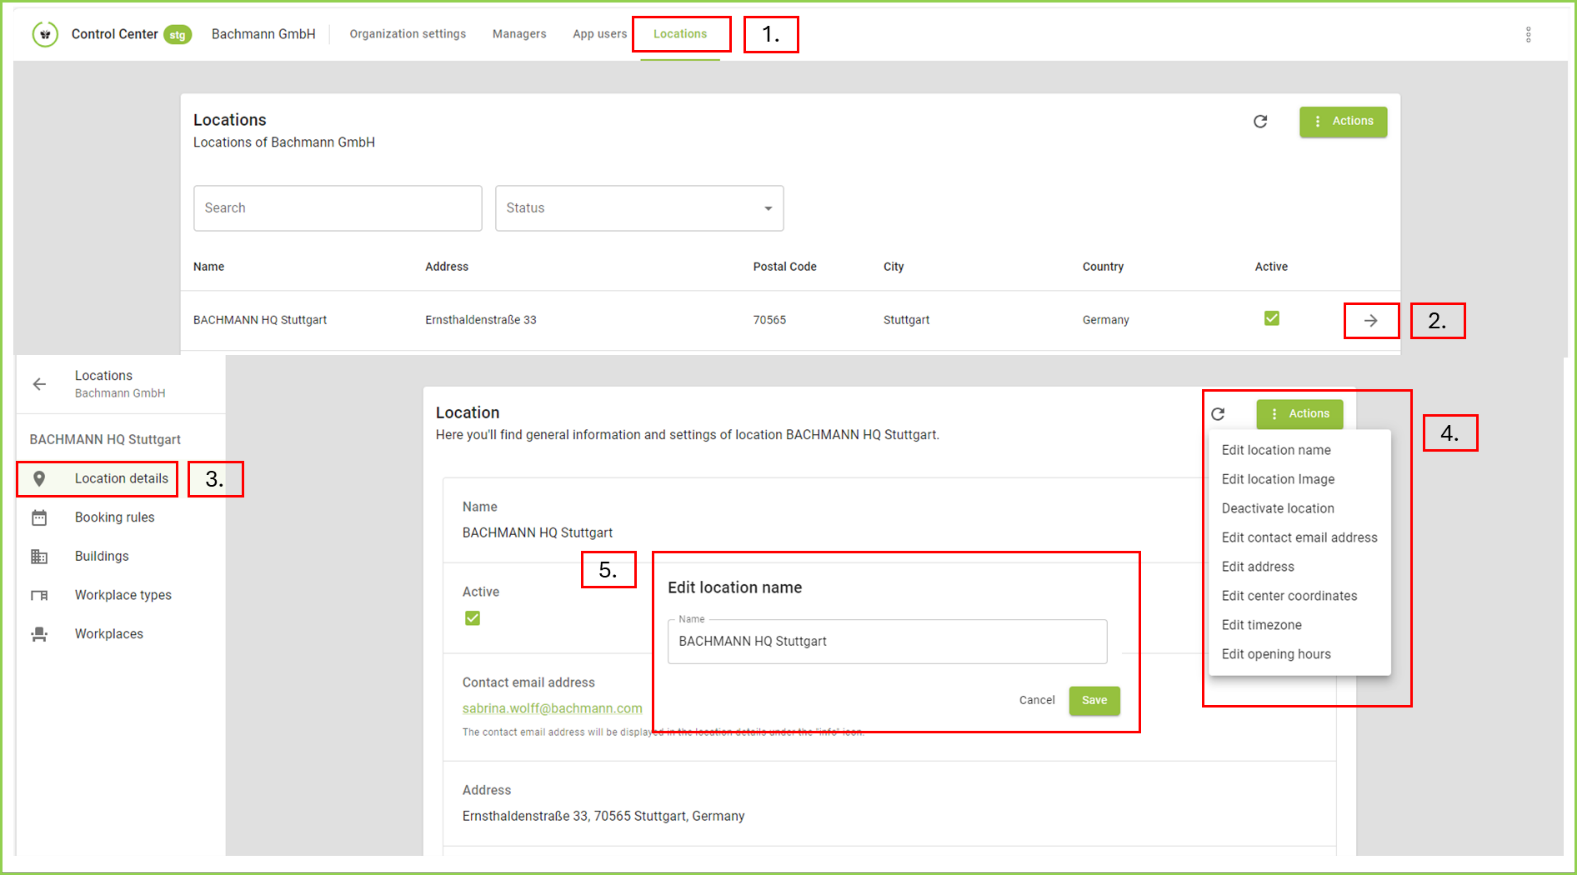Screen dimensions: 1577x875
Task: Save the edited location name
Action: 1094,700
